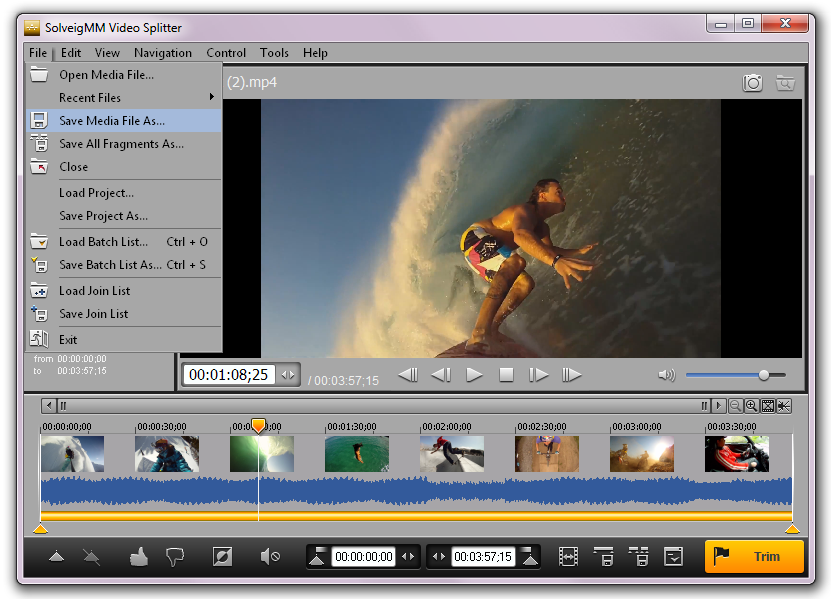
Task: Click the film strip frames icon near Trim
Action: click(568, 556)
